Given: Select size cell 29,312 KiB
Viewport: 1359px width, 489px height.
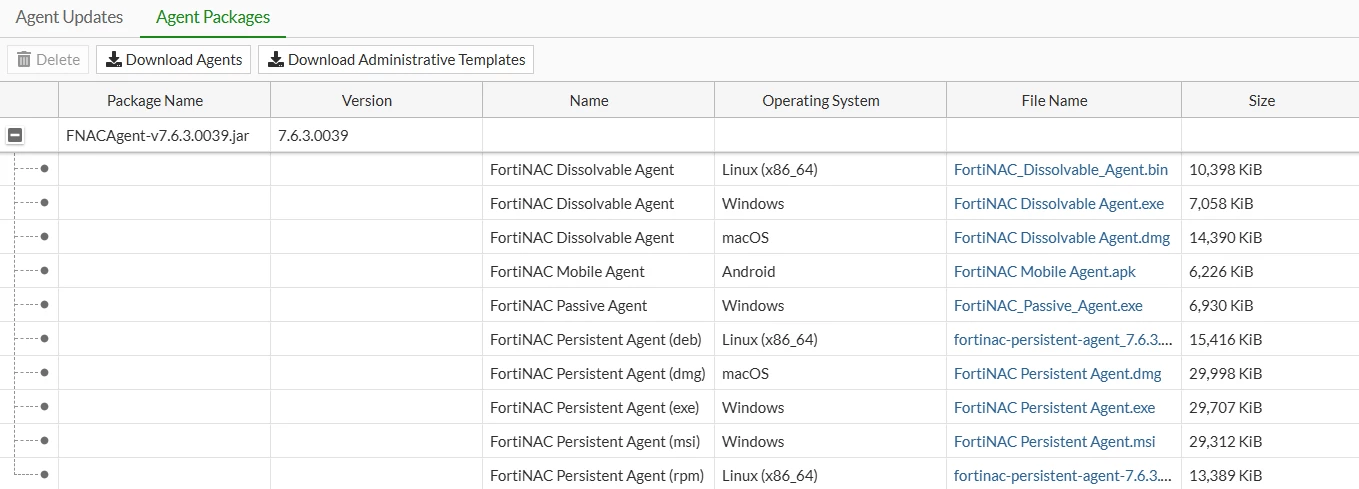Looking at the screenshot, I should pyautogui.click(x=1226, y=441).
